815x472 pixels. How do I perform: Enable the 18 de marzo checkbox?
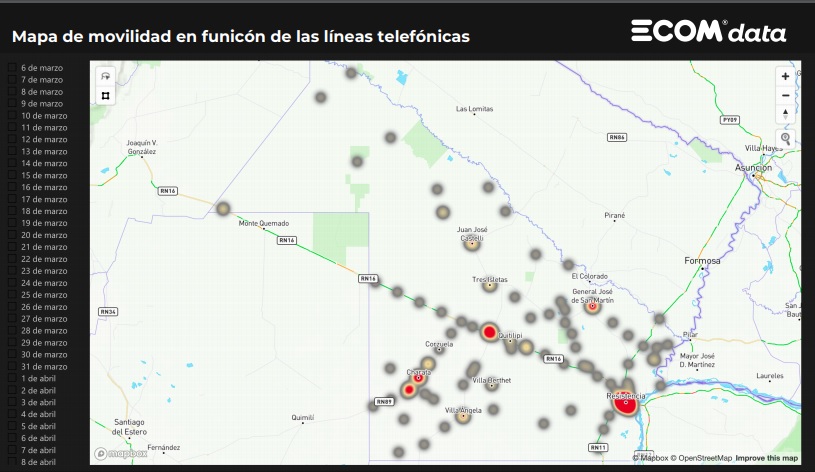(12, 211)
